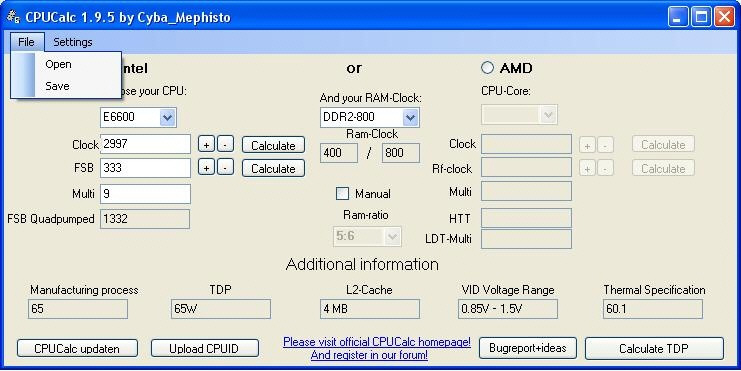Open the Settings menu
This screenshot has height=371, width=741.
[72, 42]
